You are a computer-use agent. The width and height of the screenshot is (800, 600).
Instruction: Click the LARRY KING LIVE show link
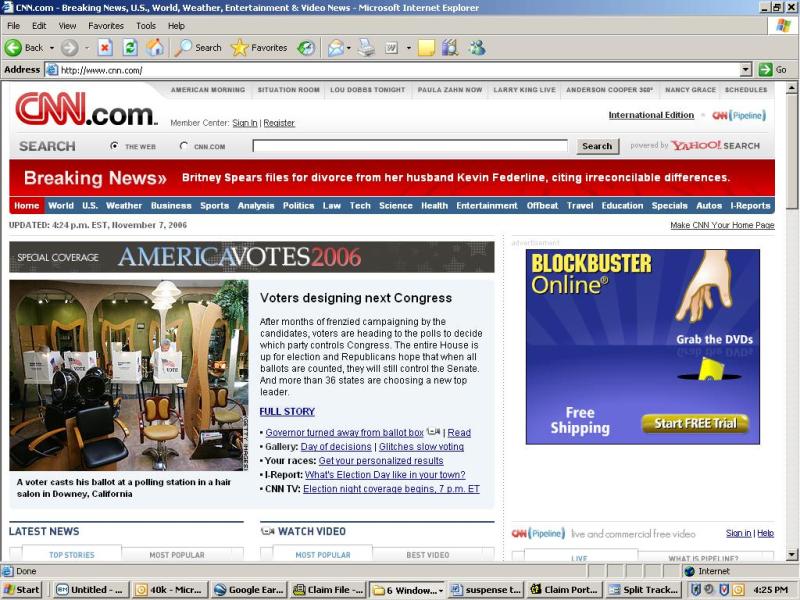(x=524, y=90)
